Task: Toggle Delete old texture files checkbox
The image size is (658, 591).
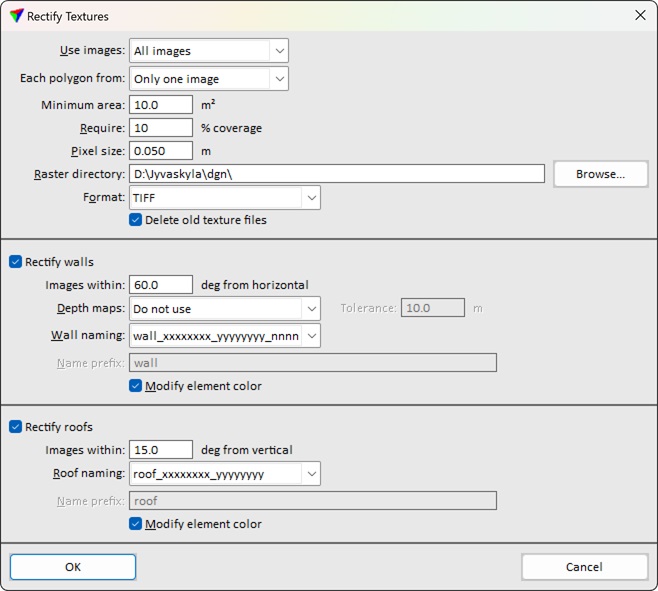Action: (136, 220)
